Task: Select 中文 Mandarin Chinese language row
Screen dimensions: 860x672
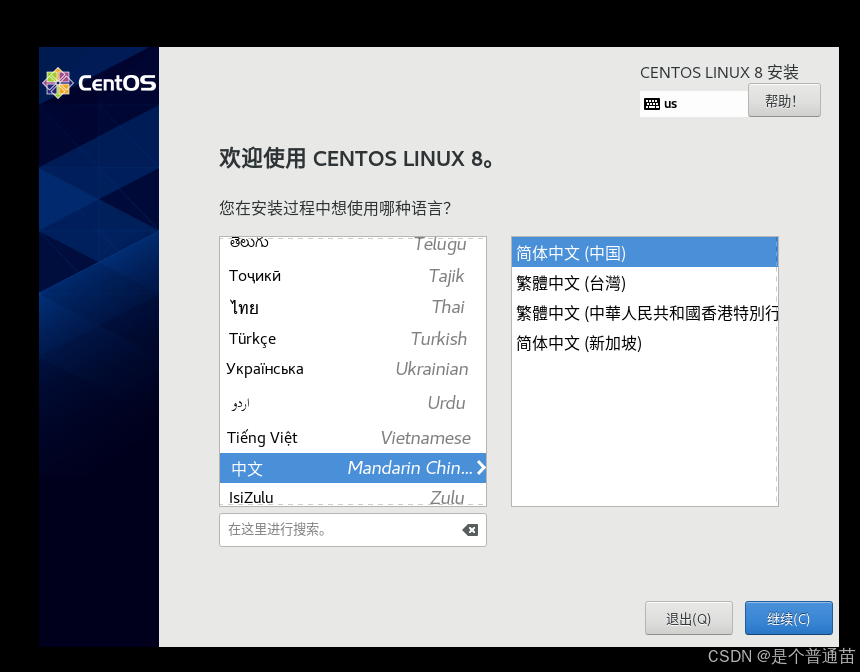Action: pyautogui.click(x=353, y=468)
